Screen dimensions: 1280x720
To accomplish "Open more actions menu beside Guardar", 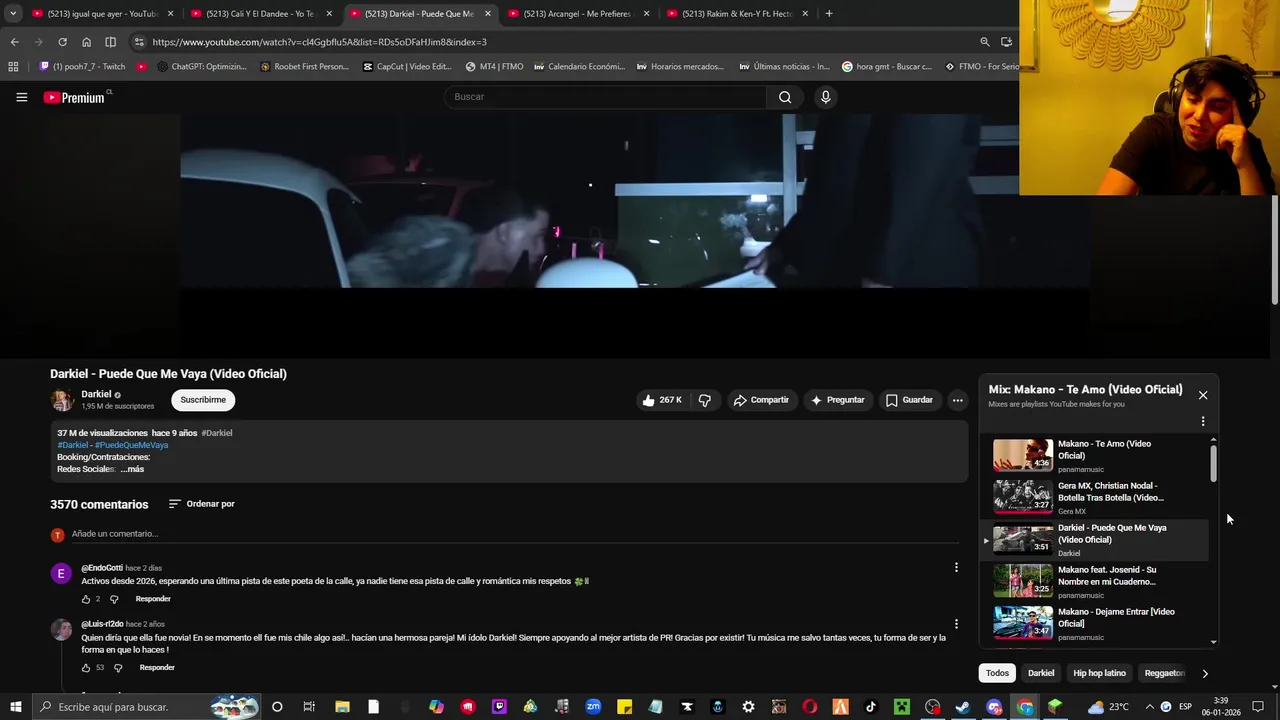I will [957, 400].
